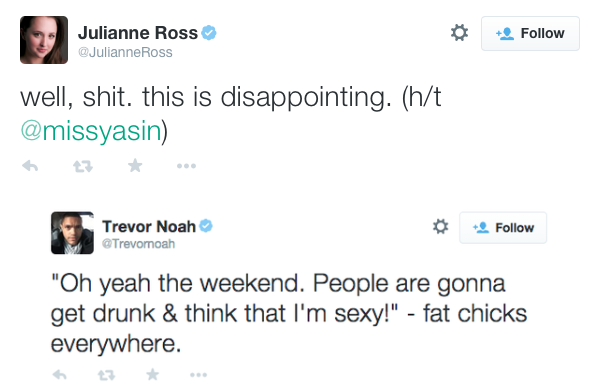This screenshot has width=616, height=390.
Task: Open gear settings menu for Julianne Ross
Action: click(x=459, y=33)
